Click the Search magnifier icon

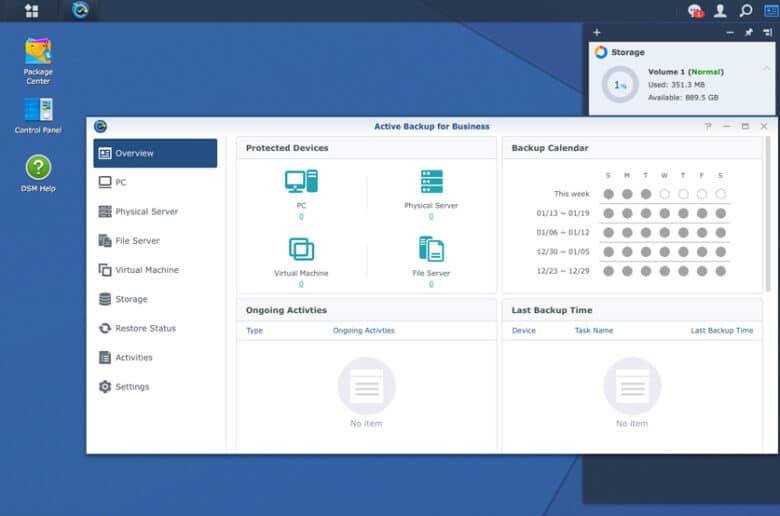pyautogui.click(x=745, y=10)
